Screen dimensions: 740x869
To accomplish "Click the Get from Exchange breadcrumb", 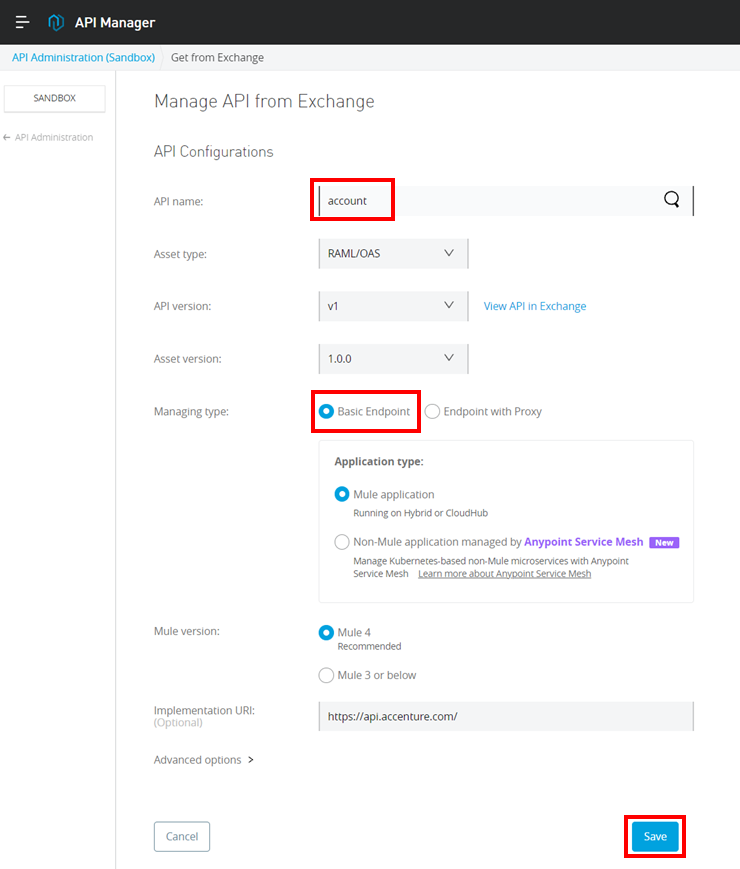I will [217, 58].
